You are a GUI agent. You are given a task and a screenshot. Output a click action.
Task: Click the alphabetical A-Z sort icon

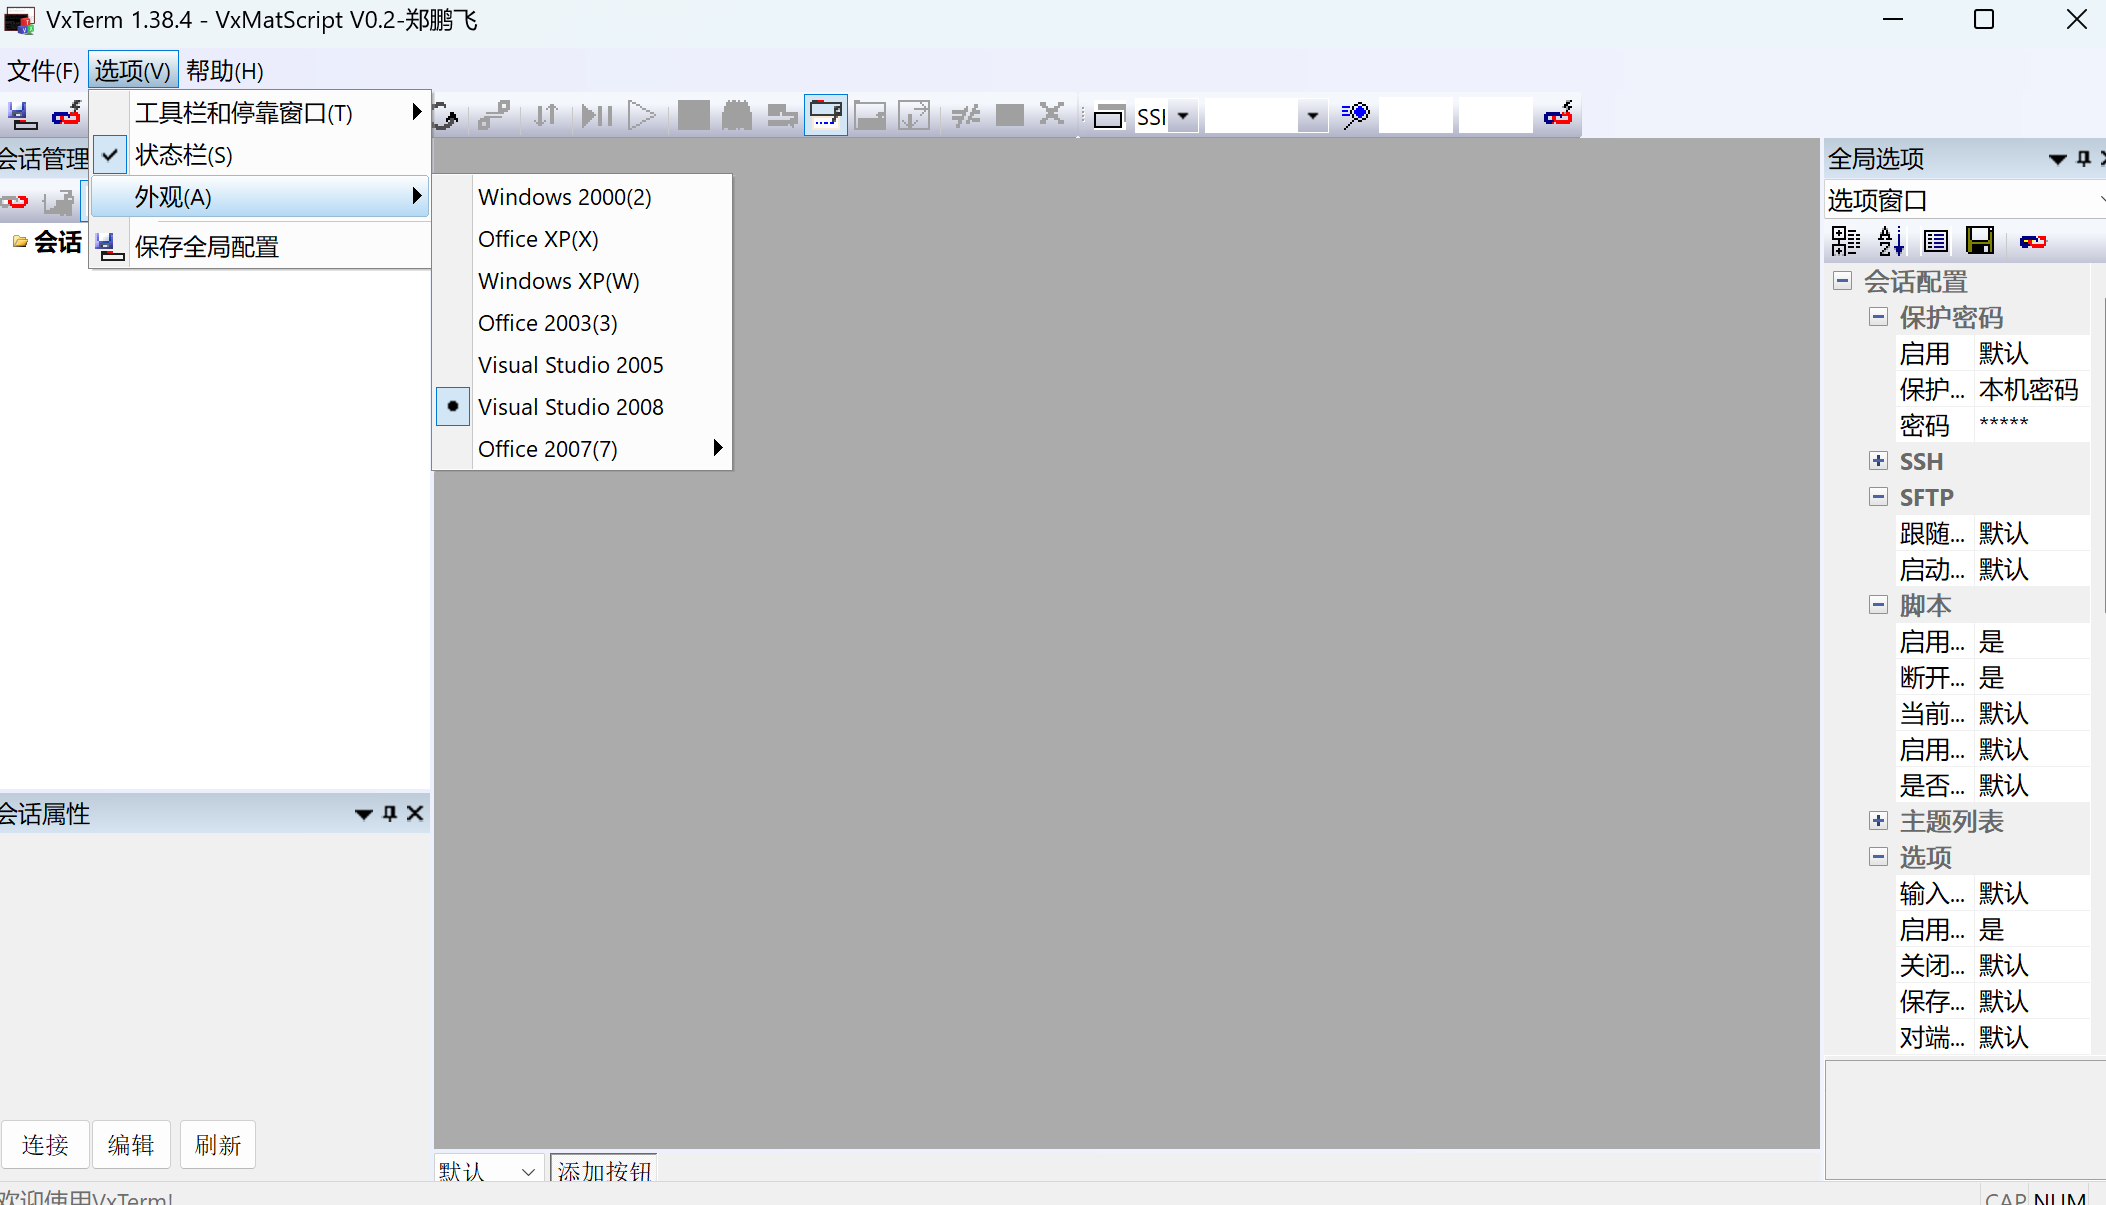pos(1890,241)
